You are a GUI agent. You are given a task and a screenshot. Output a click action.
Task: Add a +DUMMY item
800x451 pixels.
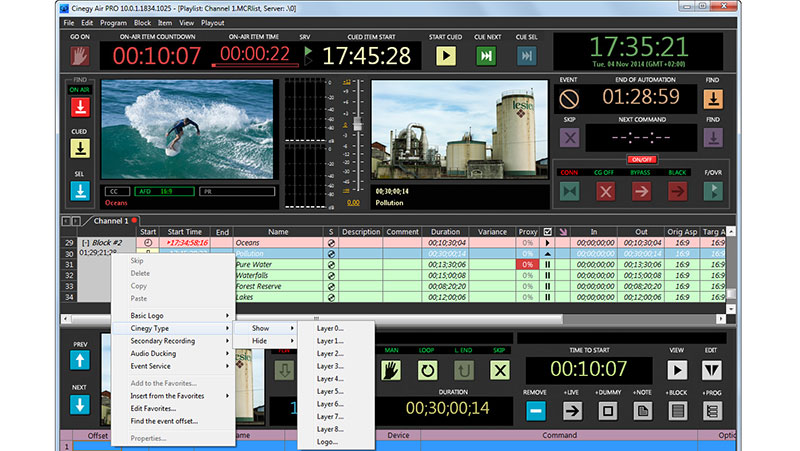[607, 411]
